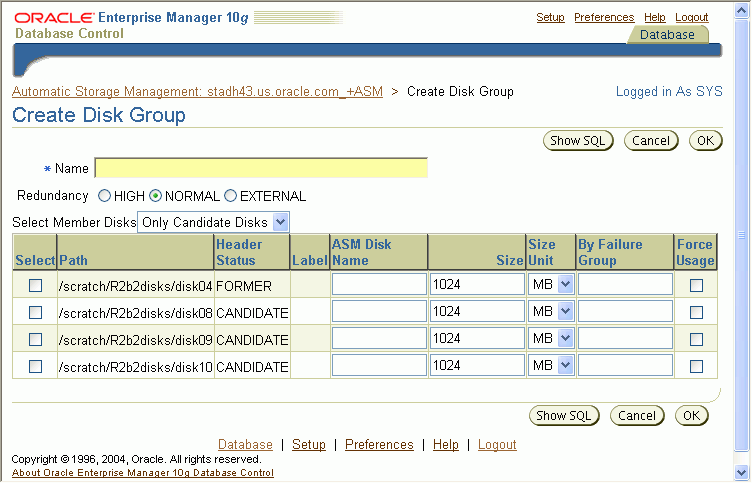Click the Failure Group field for disk09

[625, 339]
